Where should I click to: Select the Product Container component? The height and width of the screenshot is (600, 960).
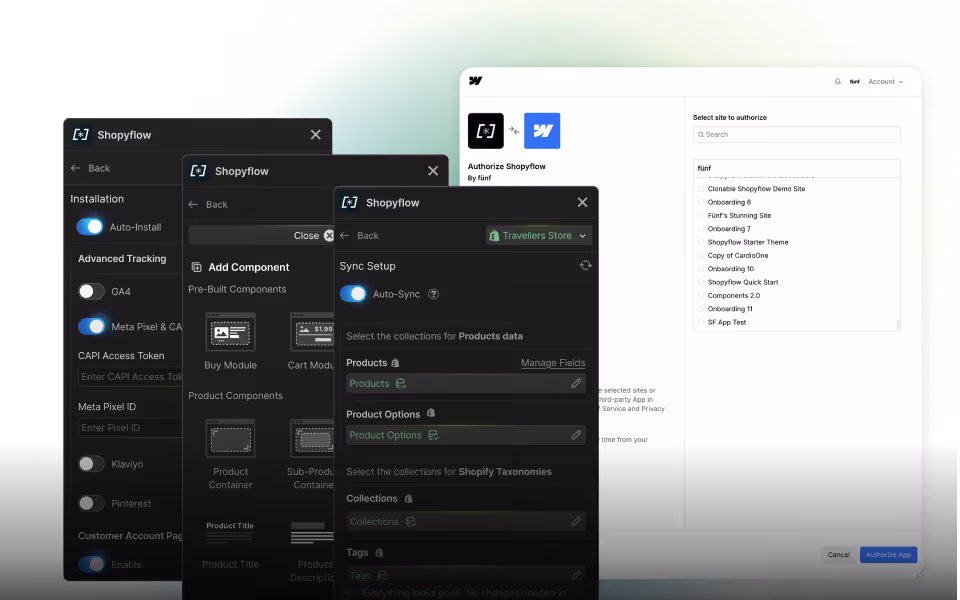230,454
